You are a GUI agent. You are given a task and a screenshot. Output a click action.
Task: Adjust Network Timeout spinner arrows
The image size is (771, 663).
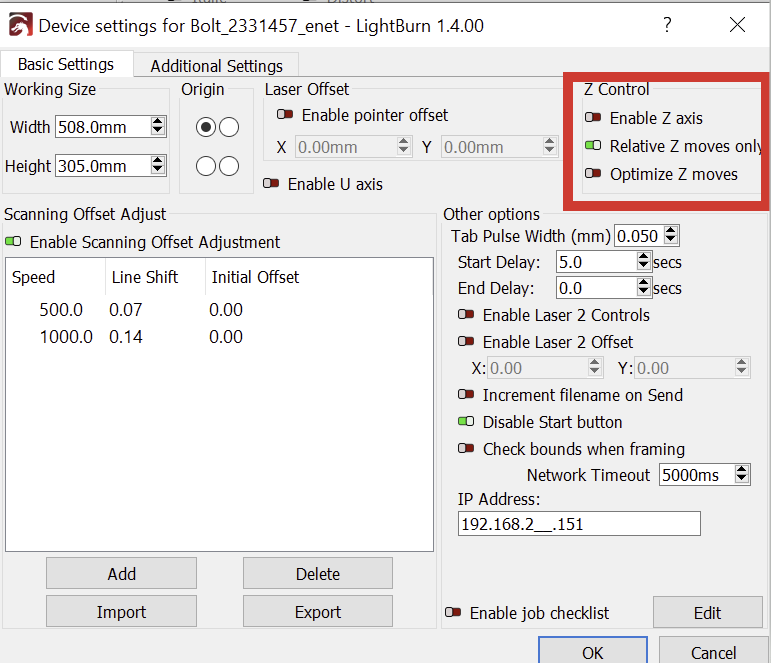[741, 475]
